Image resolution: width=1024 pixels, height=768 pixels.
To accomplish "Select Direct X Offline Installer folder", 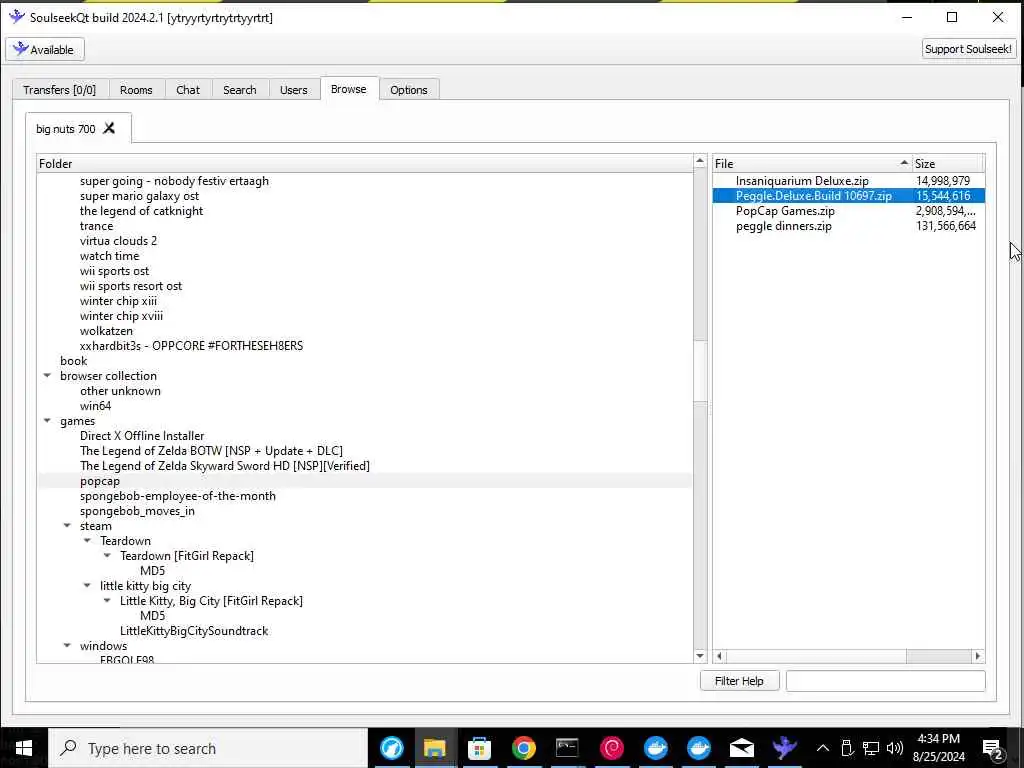I will [x=142, y=436].
